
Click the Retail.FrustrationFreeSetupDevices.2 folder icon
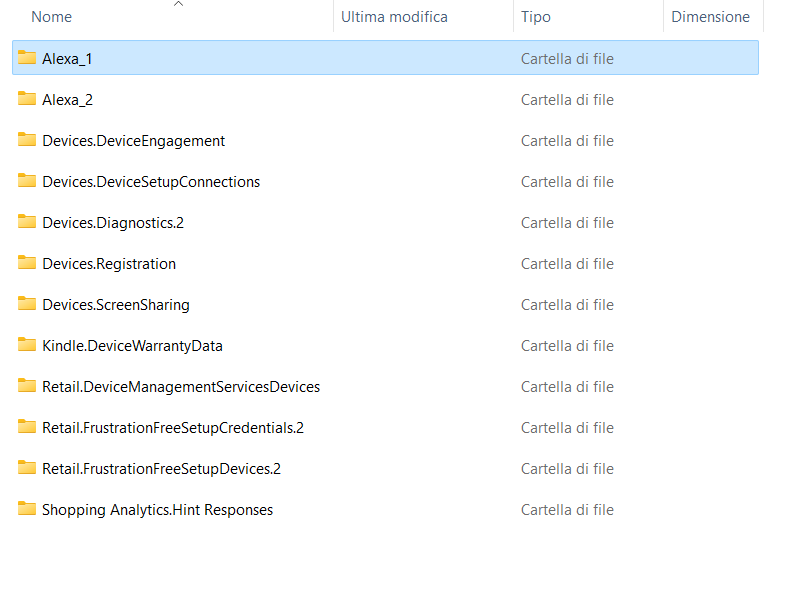(x=27, y=467)
